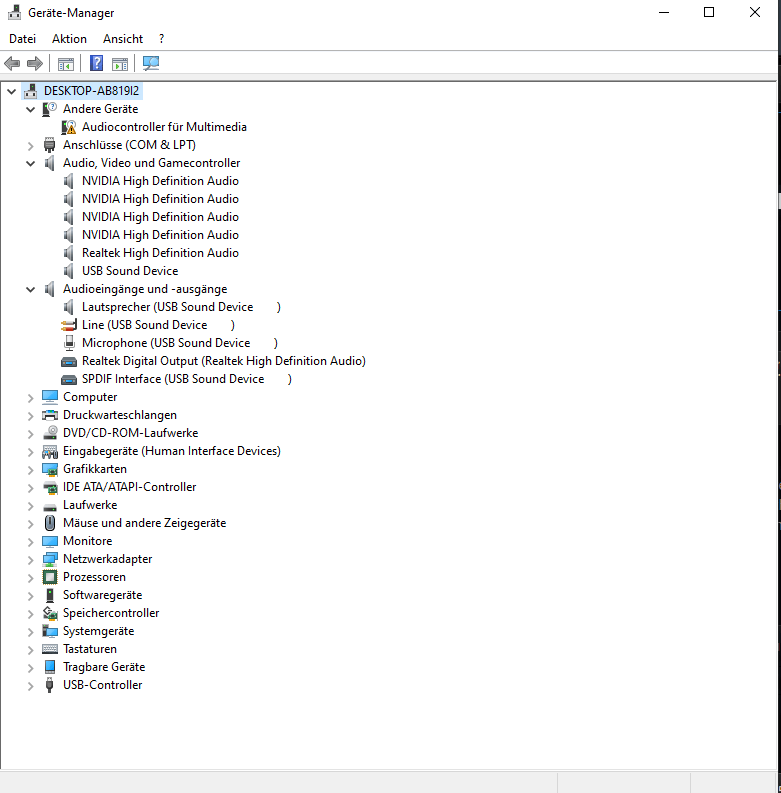Viewport: 781px width, 793px height.
Task: Select the Audio, Video und Gamecontroller label
Action: [151, 163]
